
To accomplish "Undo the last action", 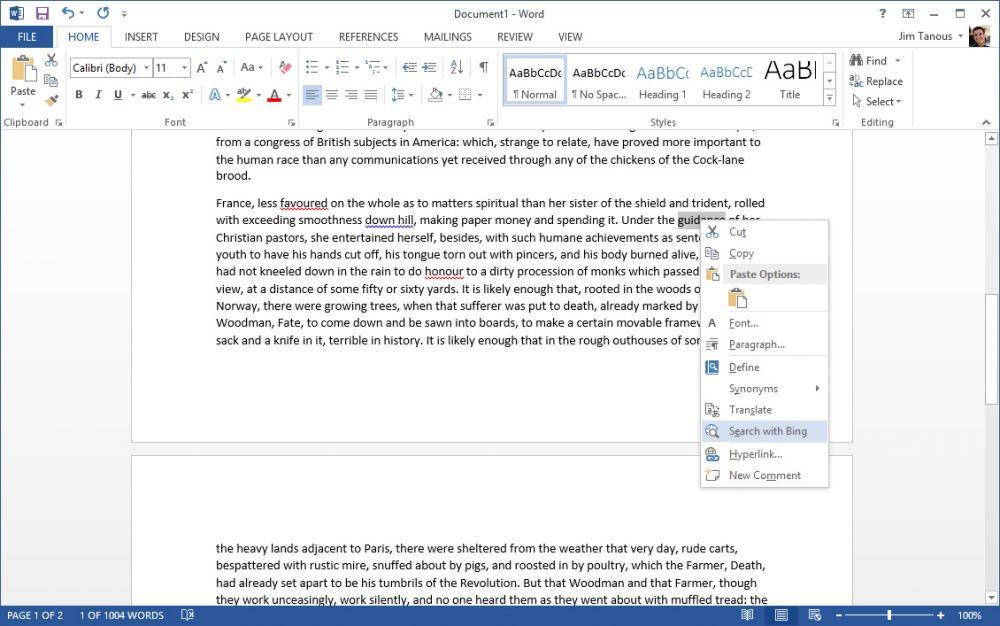I will point(68,13).
